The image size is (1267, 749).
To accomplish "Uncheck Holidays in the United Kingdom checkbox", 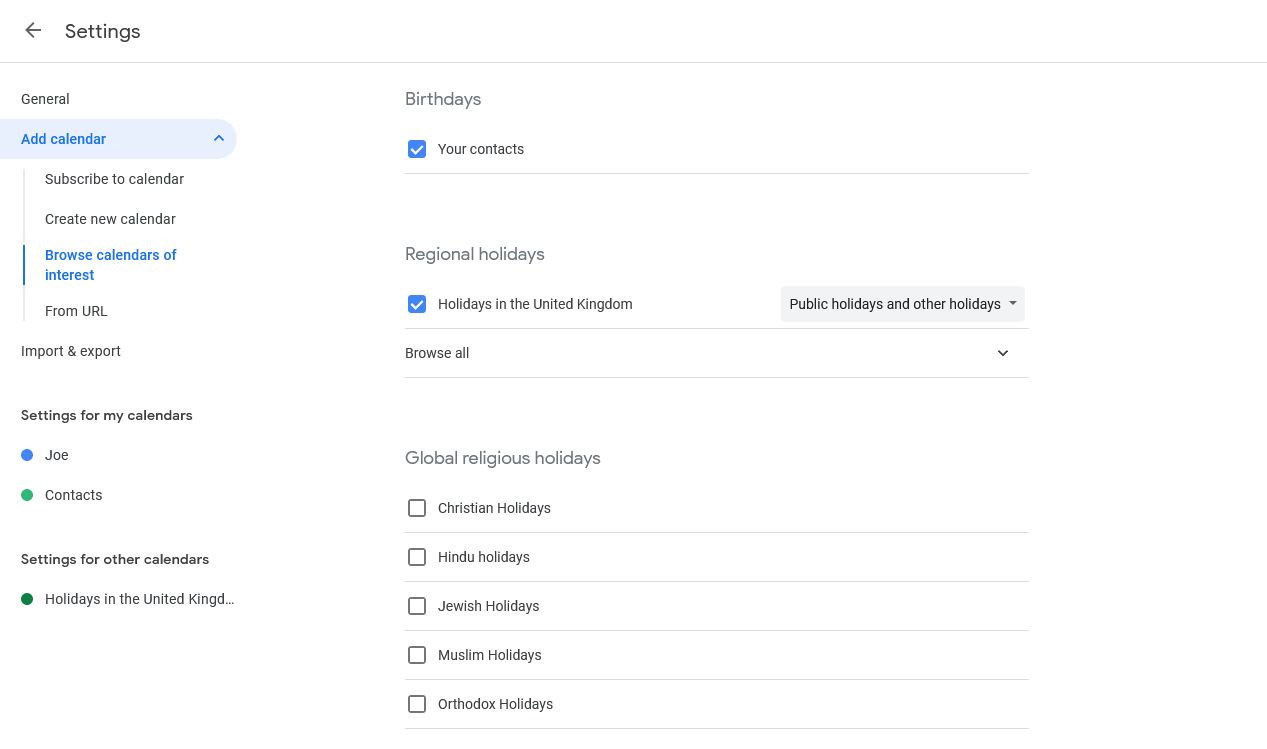I will pos(417,304).
